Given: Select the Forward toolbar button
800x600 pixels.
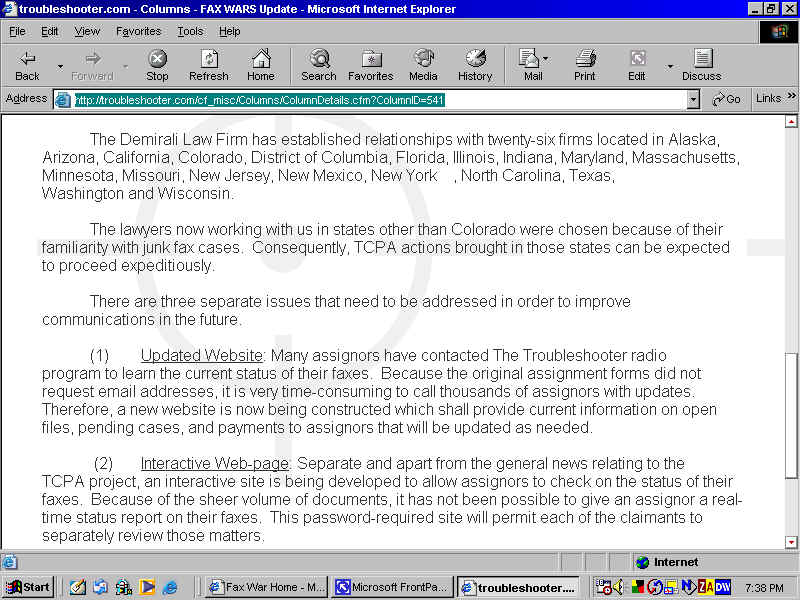Looking at the screenshot, I should pyautogui.click(x=92, y=65).
